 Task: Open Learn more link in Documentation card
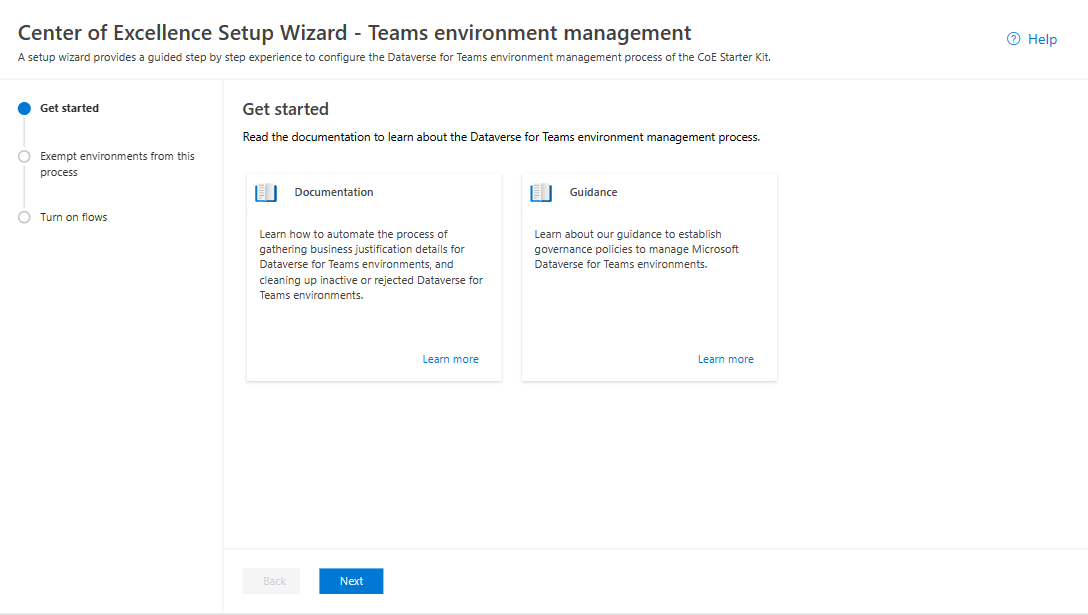click(x=450, y=359)
